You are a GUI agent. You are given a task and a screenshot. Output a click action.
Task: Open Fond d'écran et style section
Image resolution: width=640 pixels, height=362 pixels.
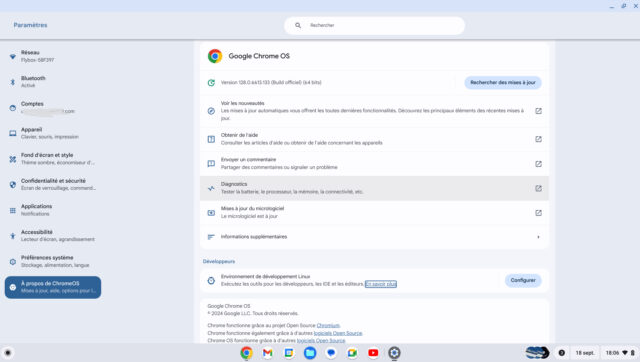pyautogui.click(x=53, y=159)
